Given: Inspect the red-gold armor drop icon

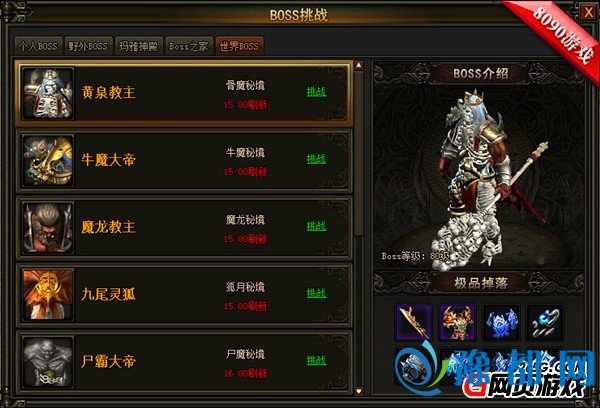Looking at the screenshot, I should coord(458,322).
